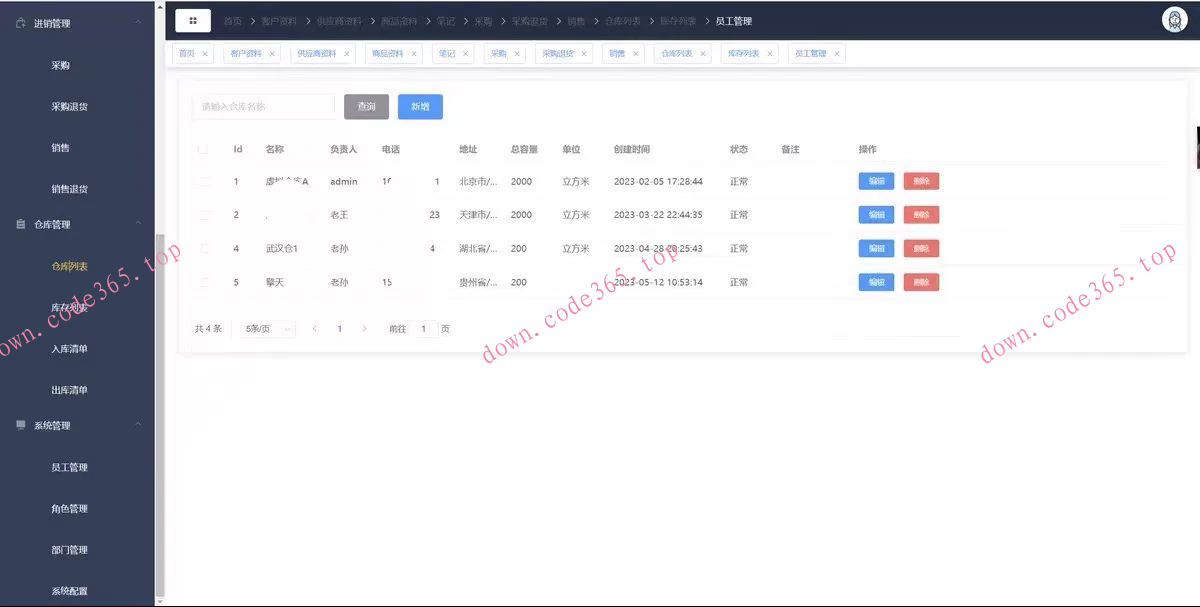This screenshot has height=607, width=1200.
Task: Open 首页 from the breadcrumb navigation
Action: tap(236, 19)
